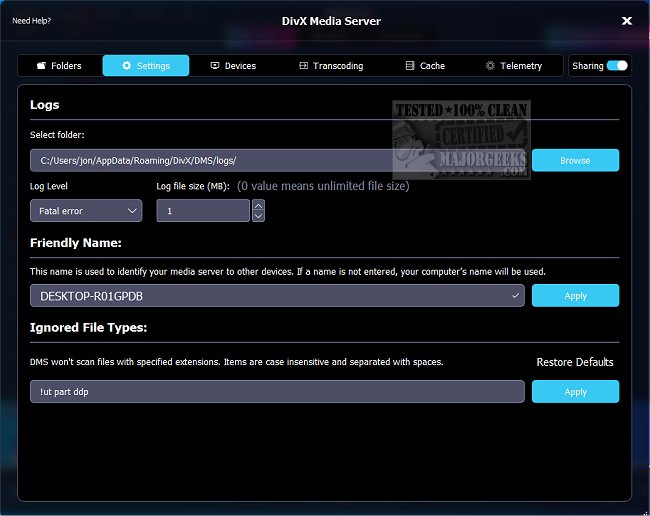Apply the Friendly Name
Viewport: 650px width, 516px height.
(575, 296)
